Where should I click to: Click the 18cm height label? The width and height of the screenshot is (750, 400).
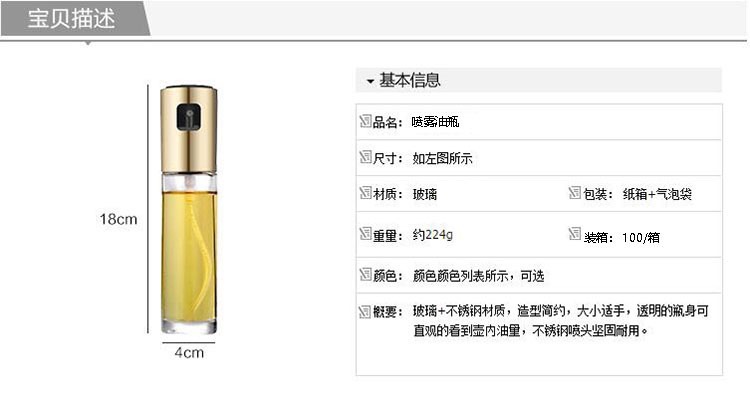(x=118, y=219)
